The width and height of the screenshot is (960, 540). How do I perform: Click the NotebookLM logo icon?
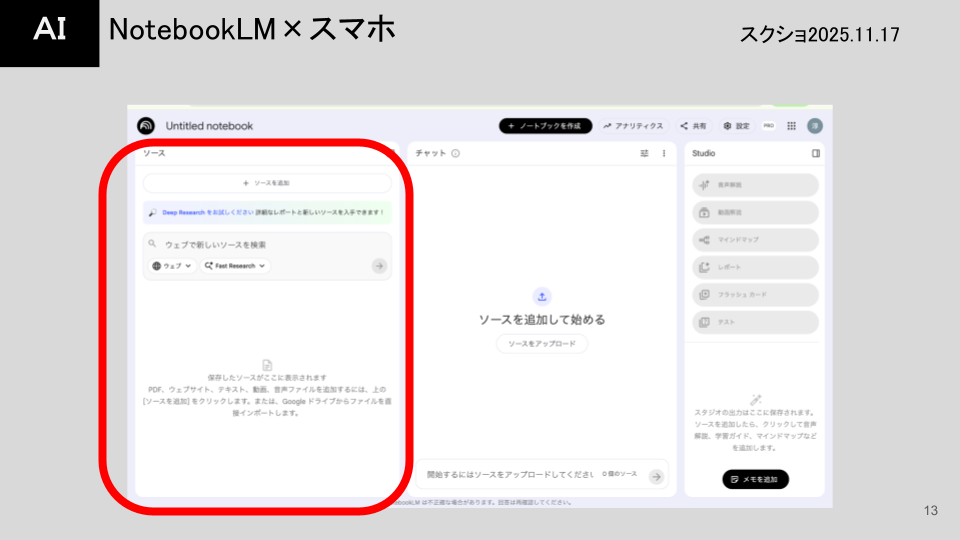(x=146, y=126)
